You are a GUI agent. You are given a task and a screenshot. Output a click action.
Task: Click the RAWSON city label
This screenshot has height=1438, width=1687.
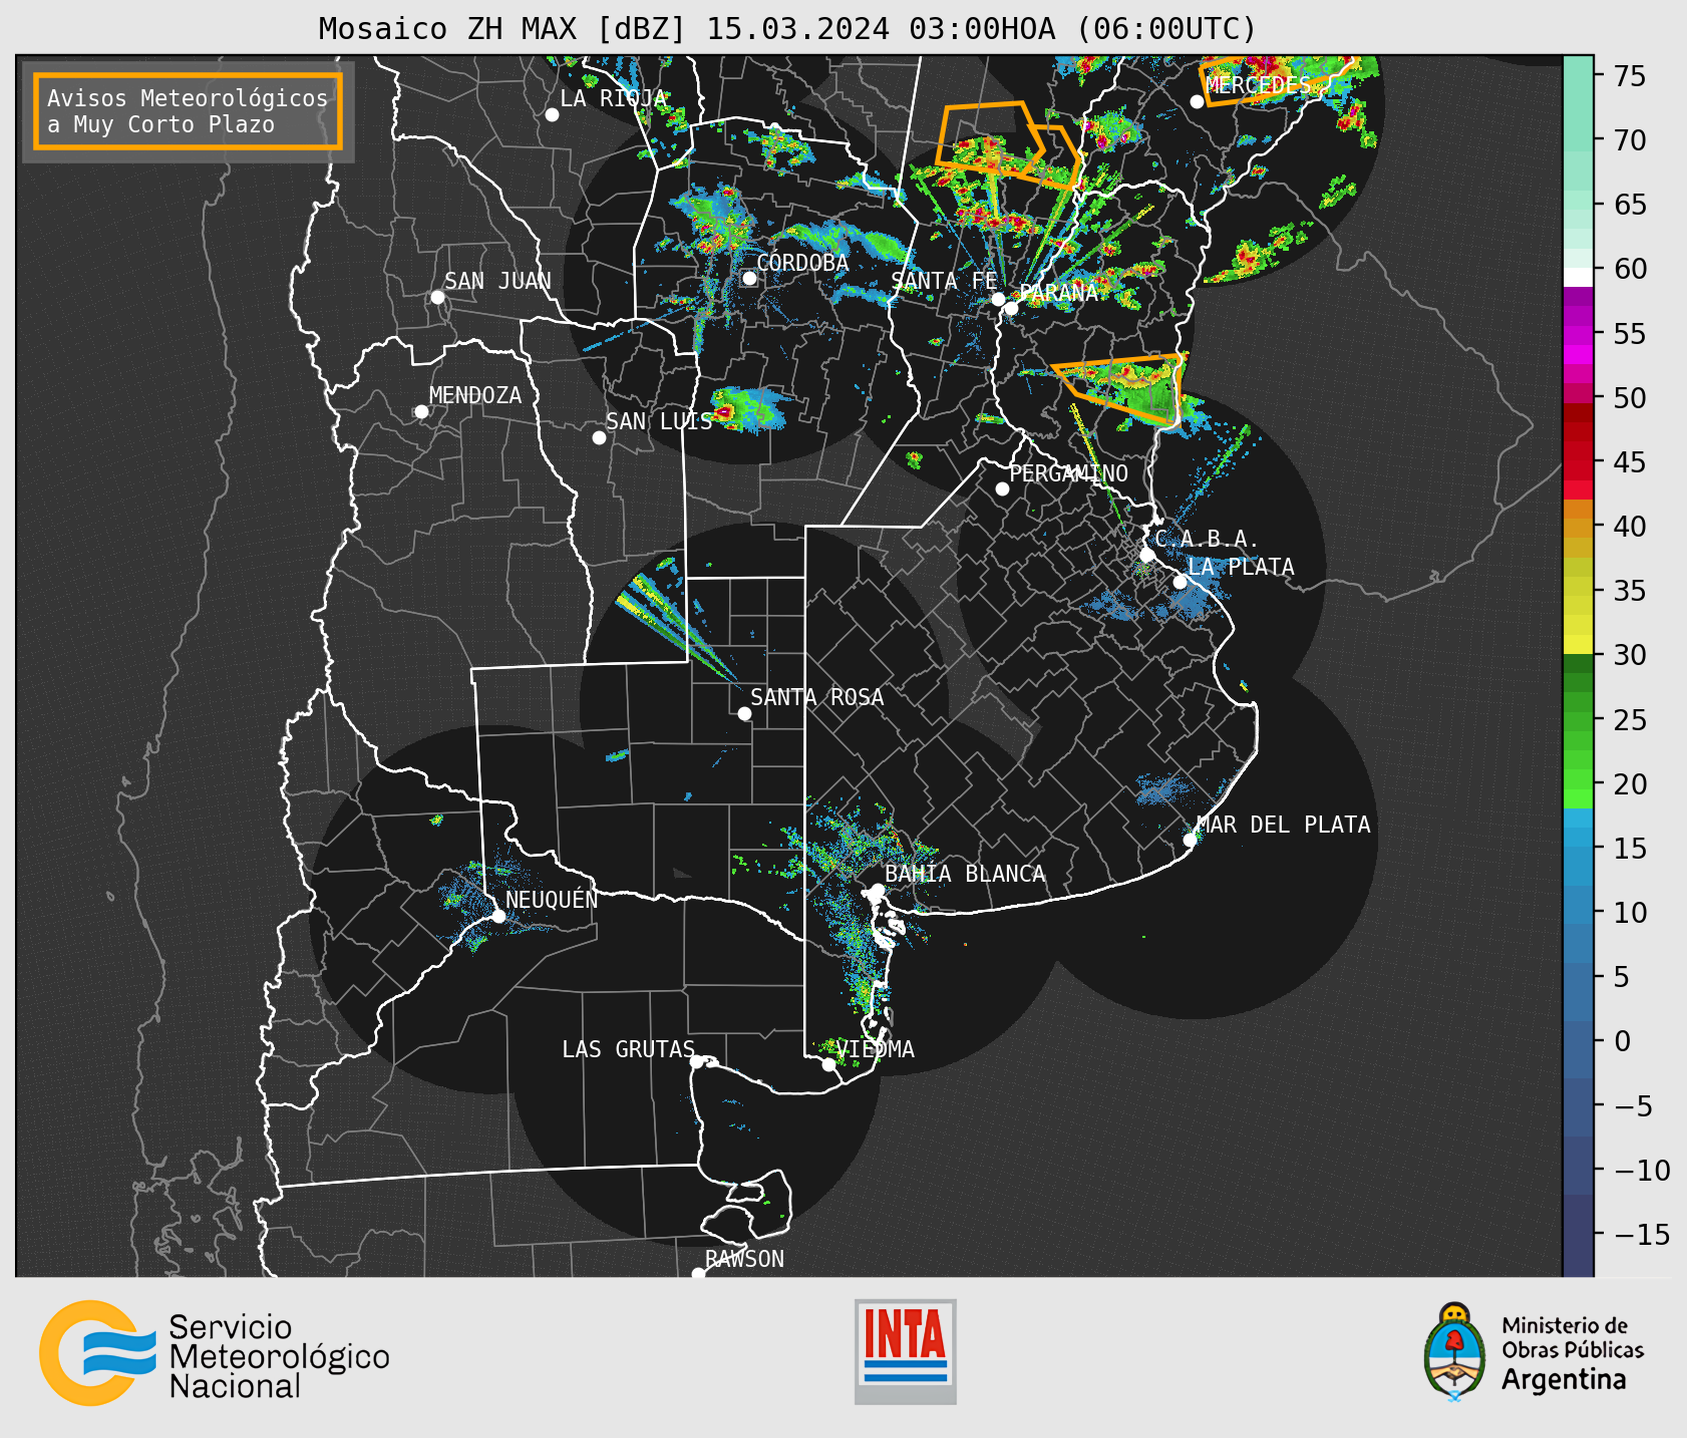pos(745,1259)
